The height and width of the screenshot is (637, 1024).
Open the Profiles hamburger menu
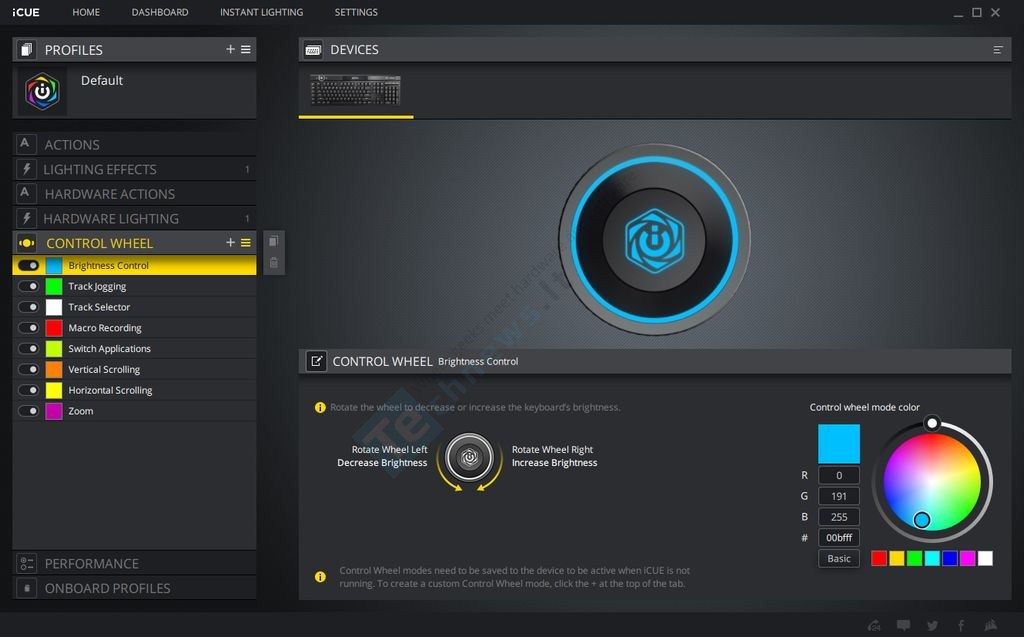pyautogui.click(x=246, y=49)
